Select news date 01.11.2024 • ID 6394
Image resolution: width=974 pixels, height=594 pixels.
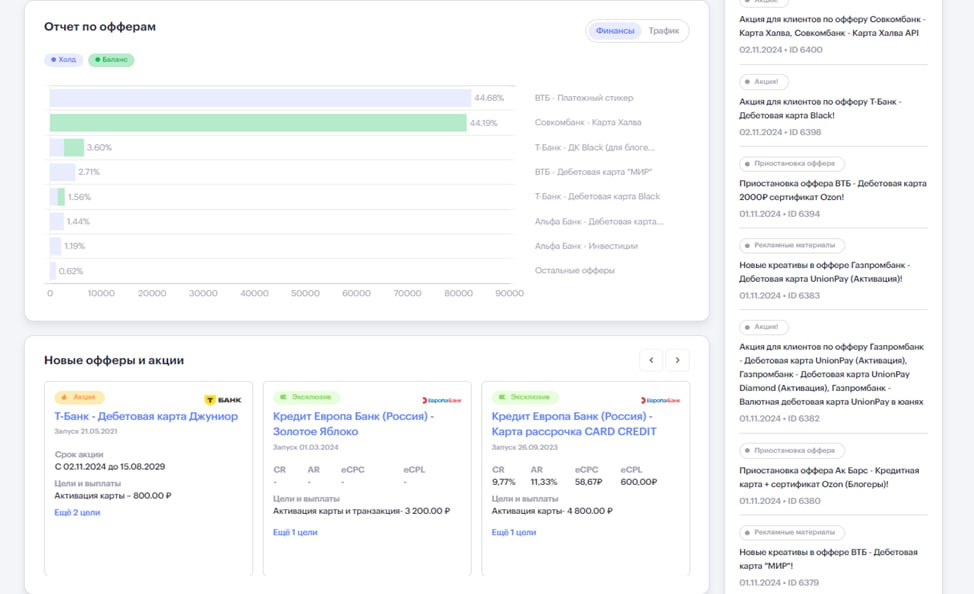pyautogui.click(x=779, y=214)
